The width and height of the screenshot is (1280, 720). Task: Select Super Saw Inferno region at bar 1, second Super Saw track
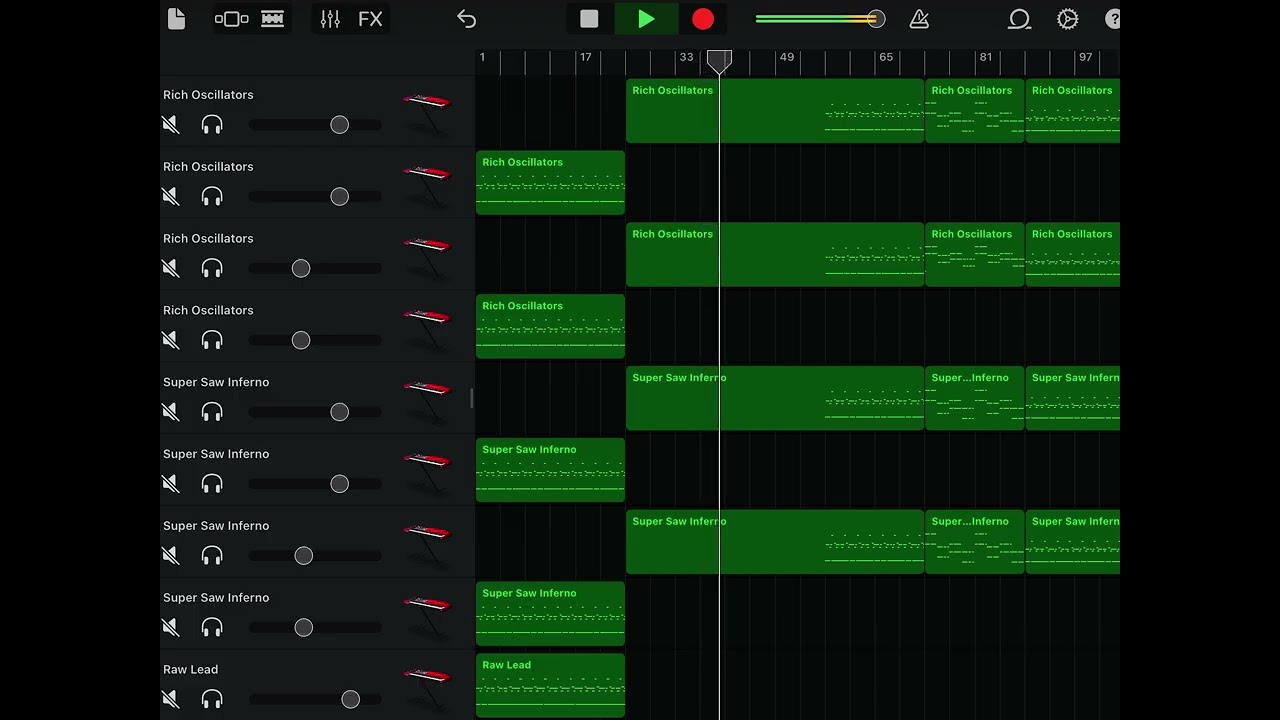coord(550,470)
